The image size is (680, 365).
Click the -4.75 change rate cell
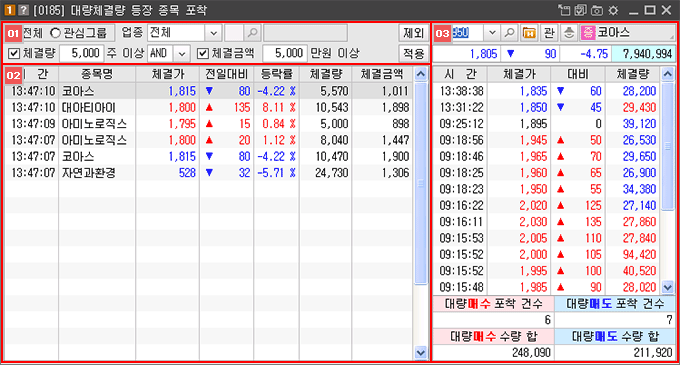point(586,54)
